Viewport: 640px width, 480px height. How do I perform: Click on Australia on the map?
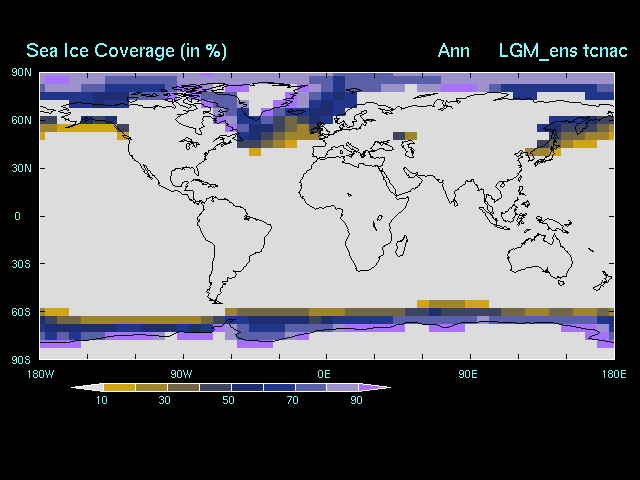click(538, 258)
